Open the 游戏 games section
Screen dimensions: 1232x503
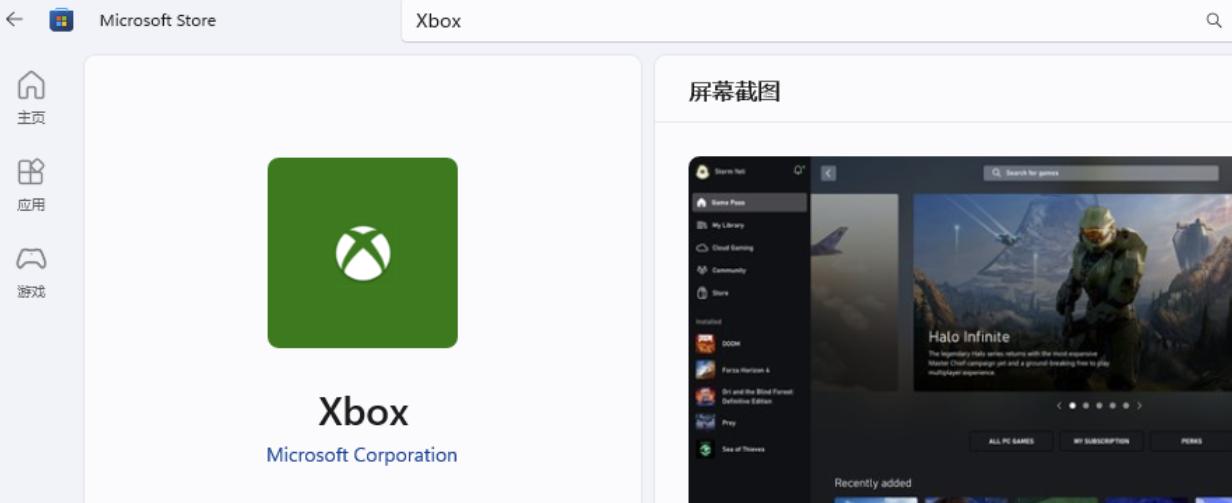pos(31,272)
